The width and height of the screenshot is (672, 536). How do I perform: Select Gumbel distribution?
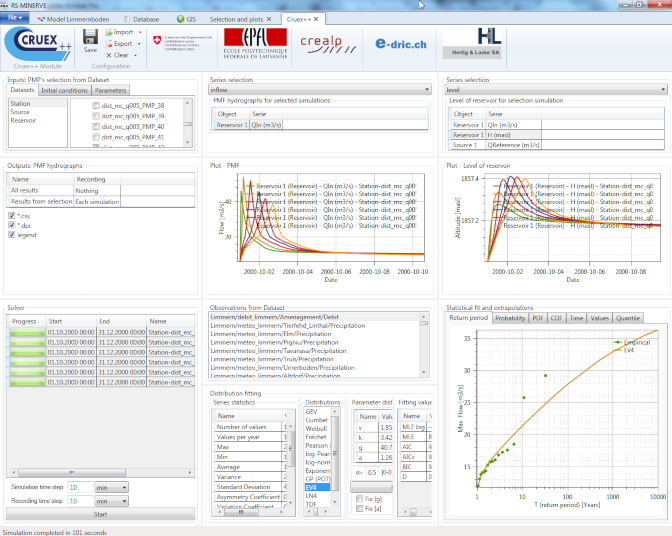pos(316,420)
